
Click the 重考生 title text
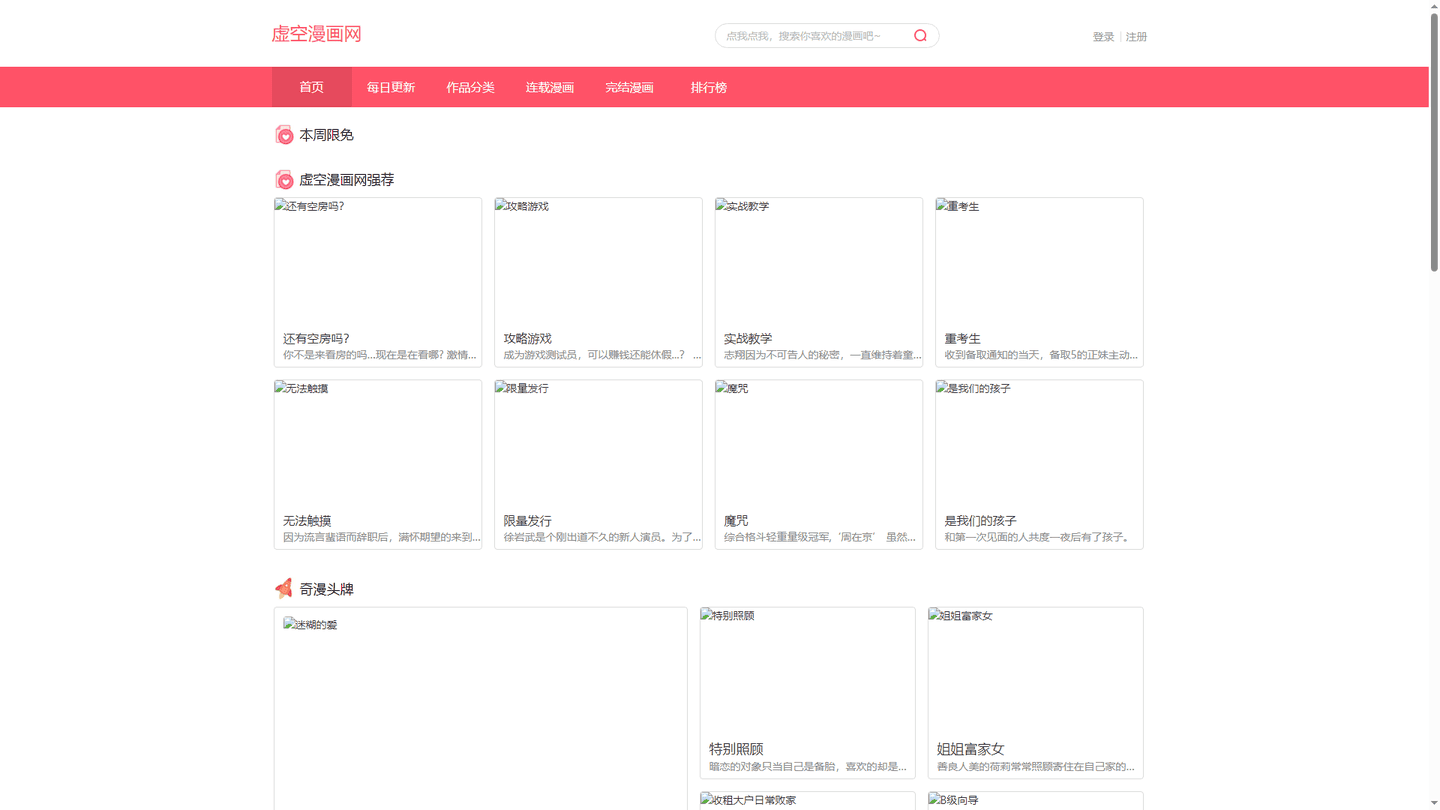point(962,339)
